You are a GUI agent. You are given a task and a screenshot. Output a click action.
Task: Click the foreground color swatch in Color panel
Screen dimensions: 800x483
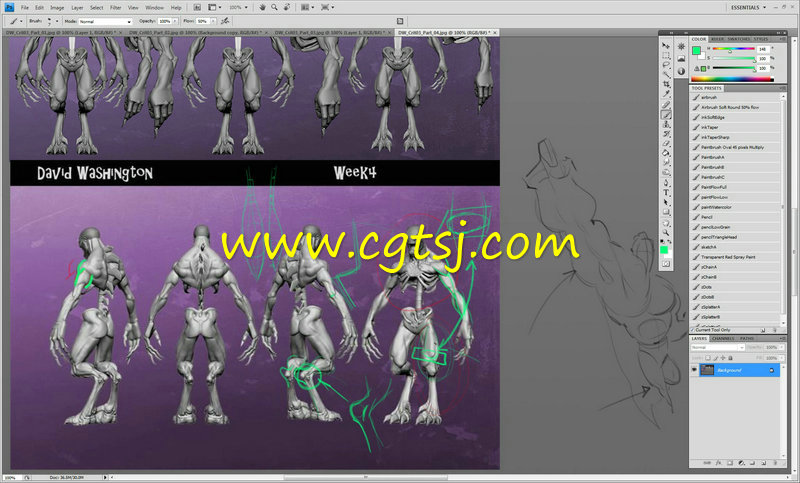[x=696, y=50]
